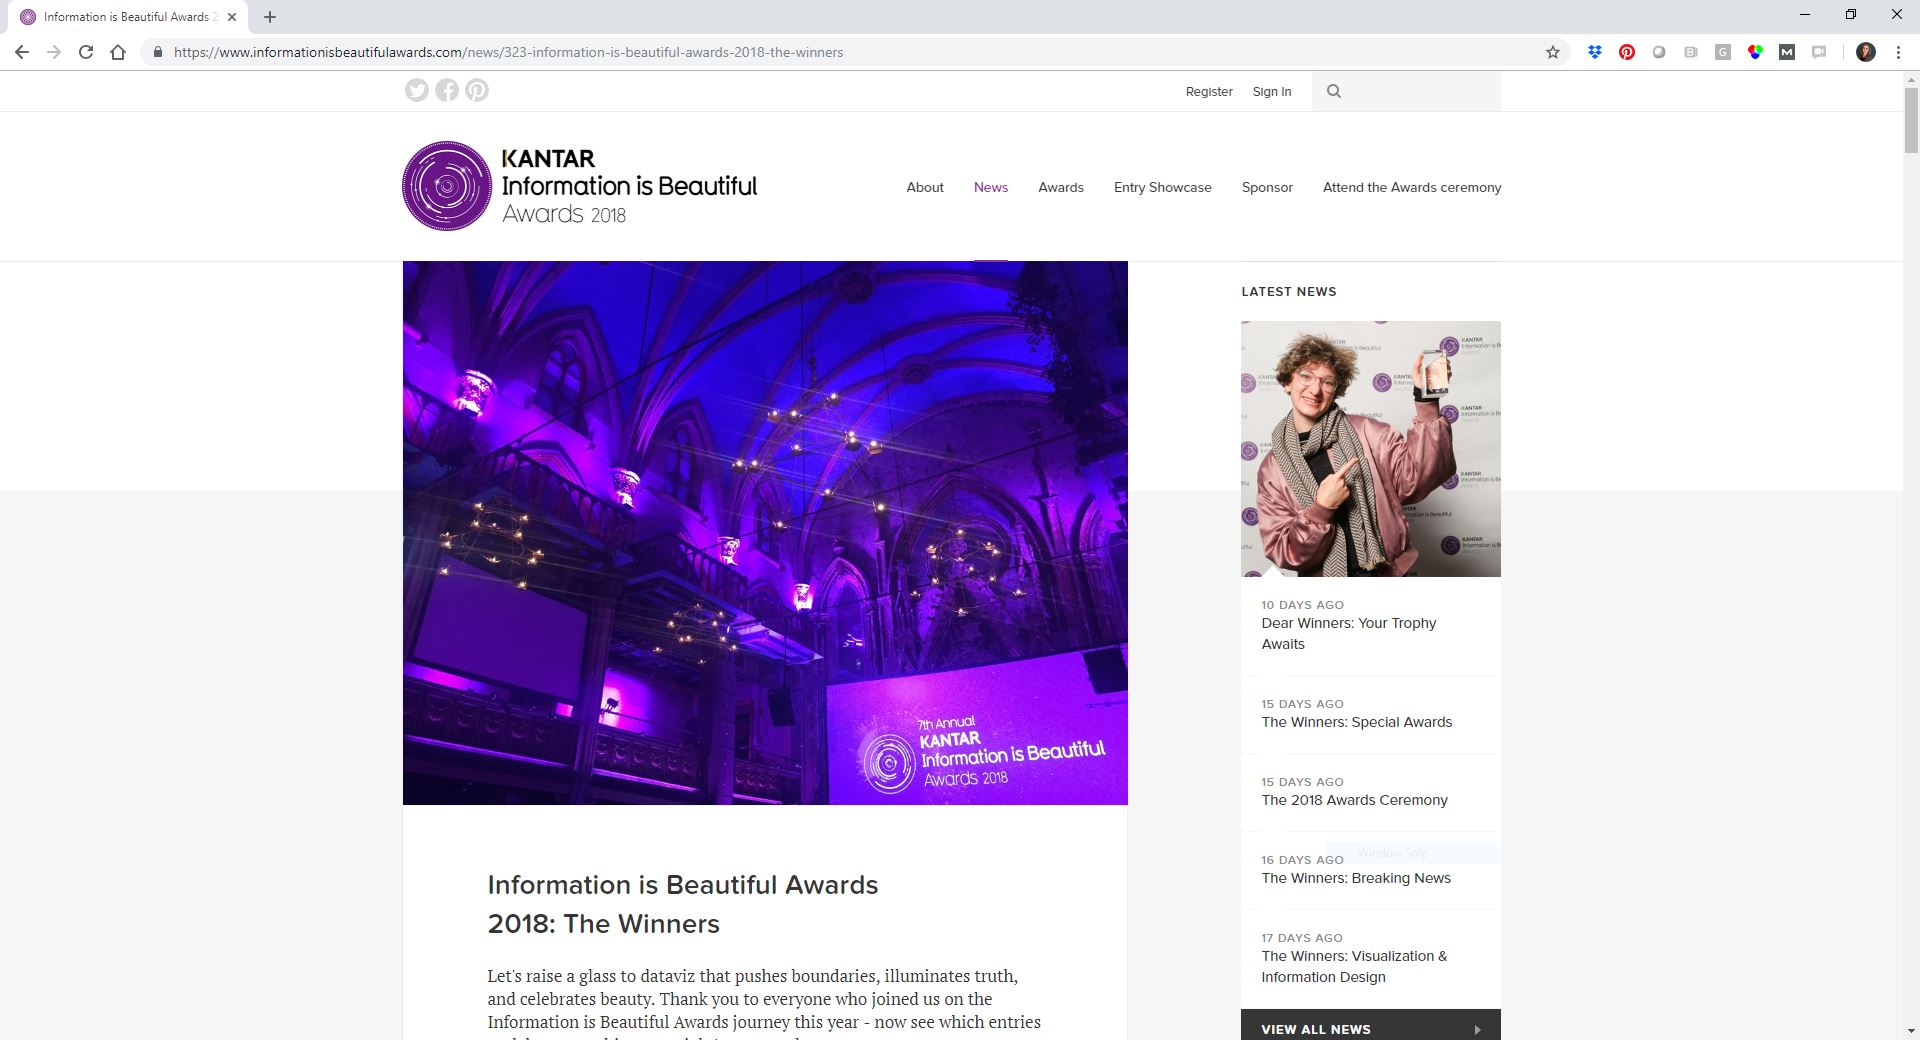The height and width of the screenshot is (1040, 1920).
Task: Open the Grammarly extension
Action: [1723, 52]
